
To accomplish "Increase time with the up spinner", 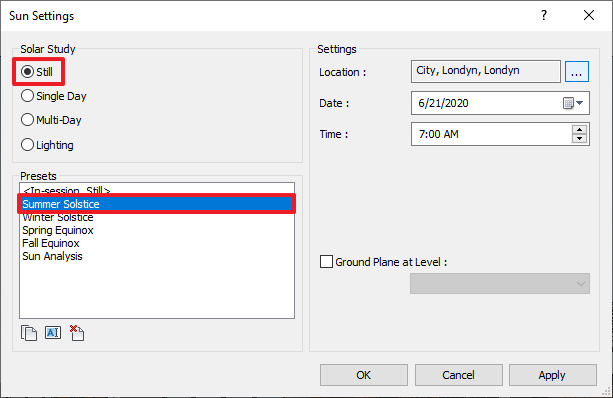I will coord(579,130).
